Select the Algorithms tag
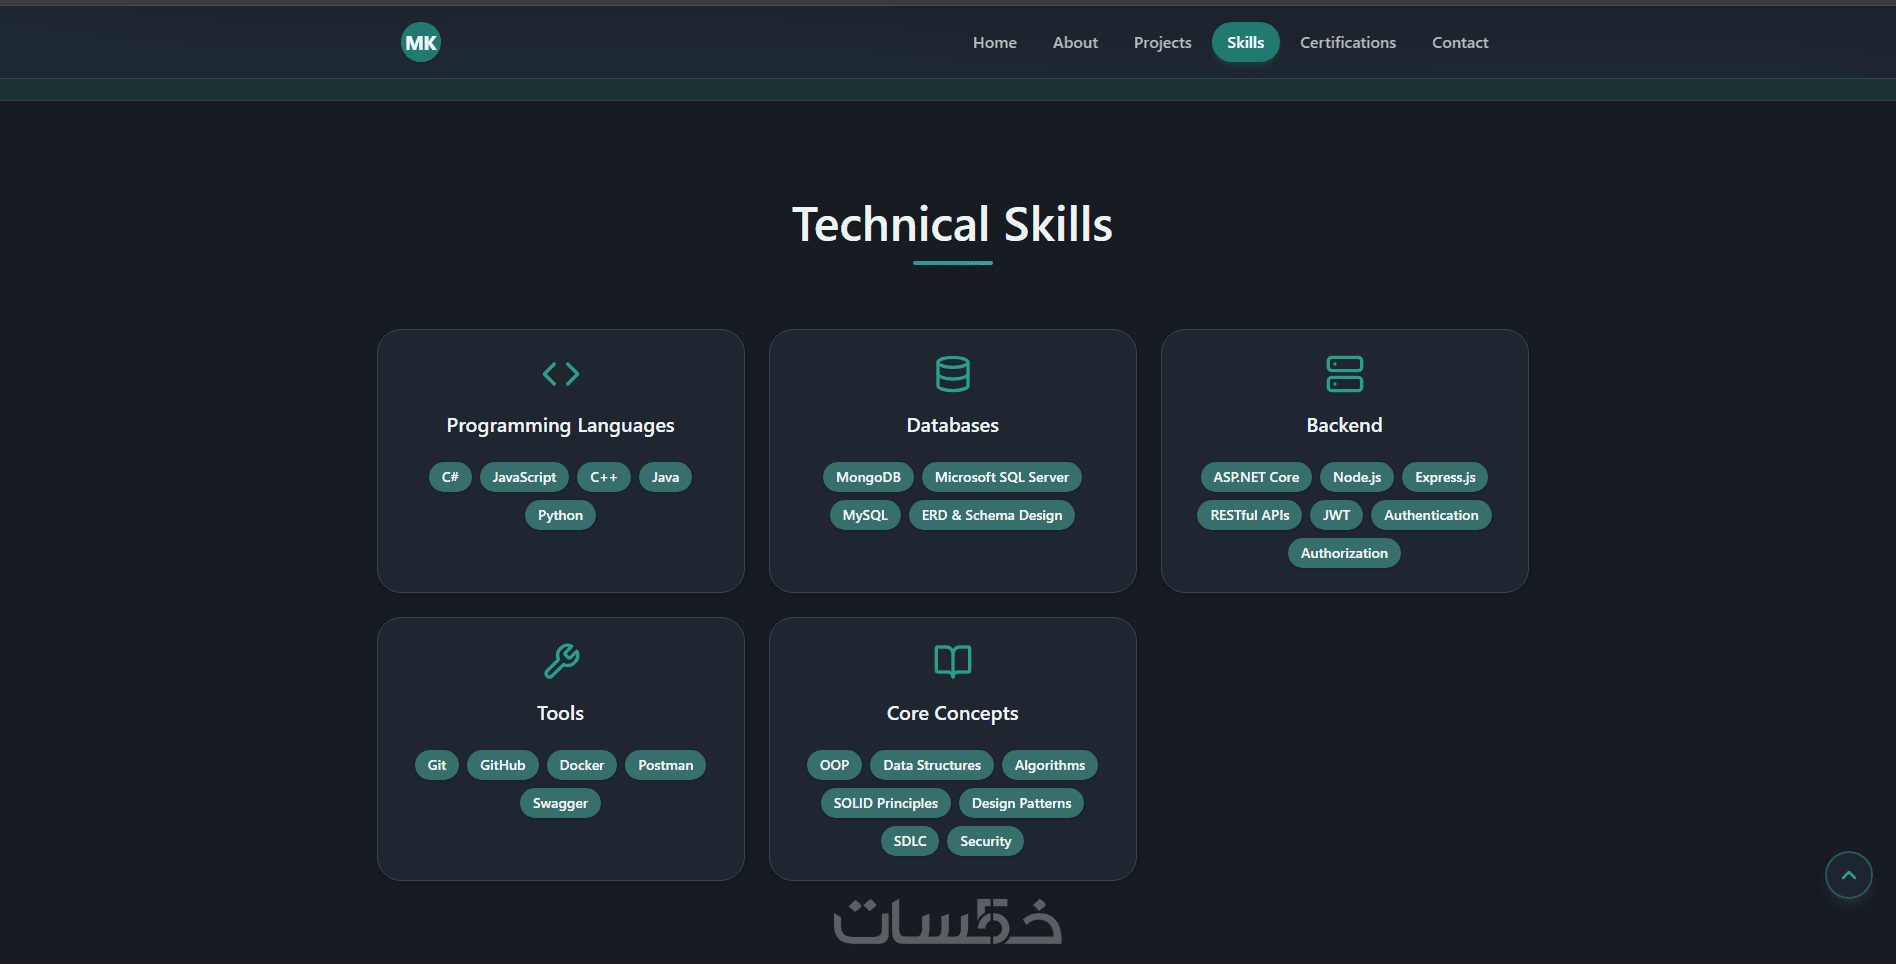The width and height of the screenshot is (1896, 964). click(x=1050, y=765)
